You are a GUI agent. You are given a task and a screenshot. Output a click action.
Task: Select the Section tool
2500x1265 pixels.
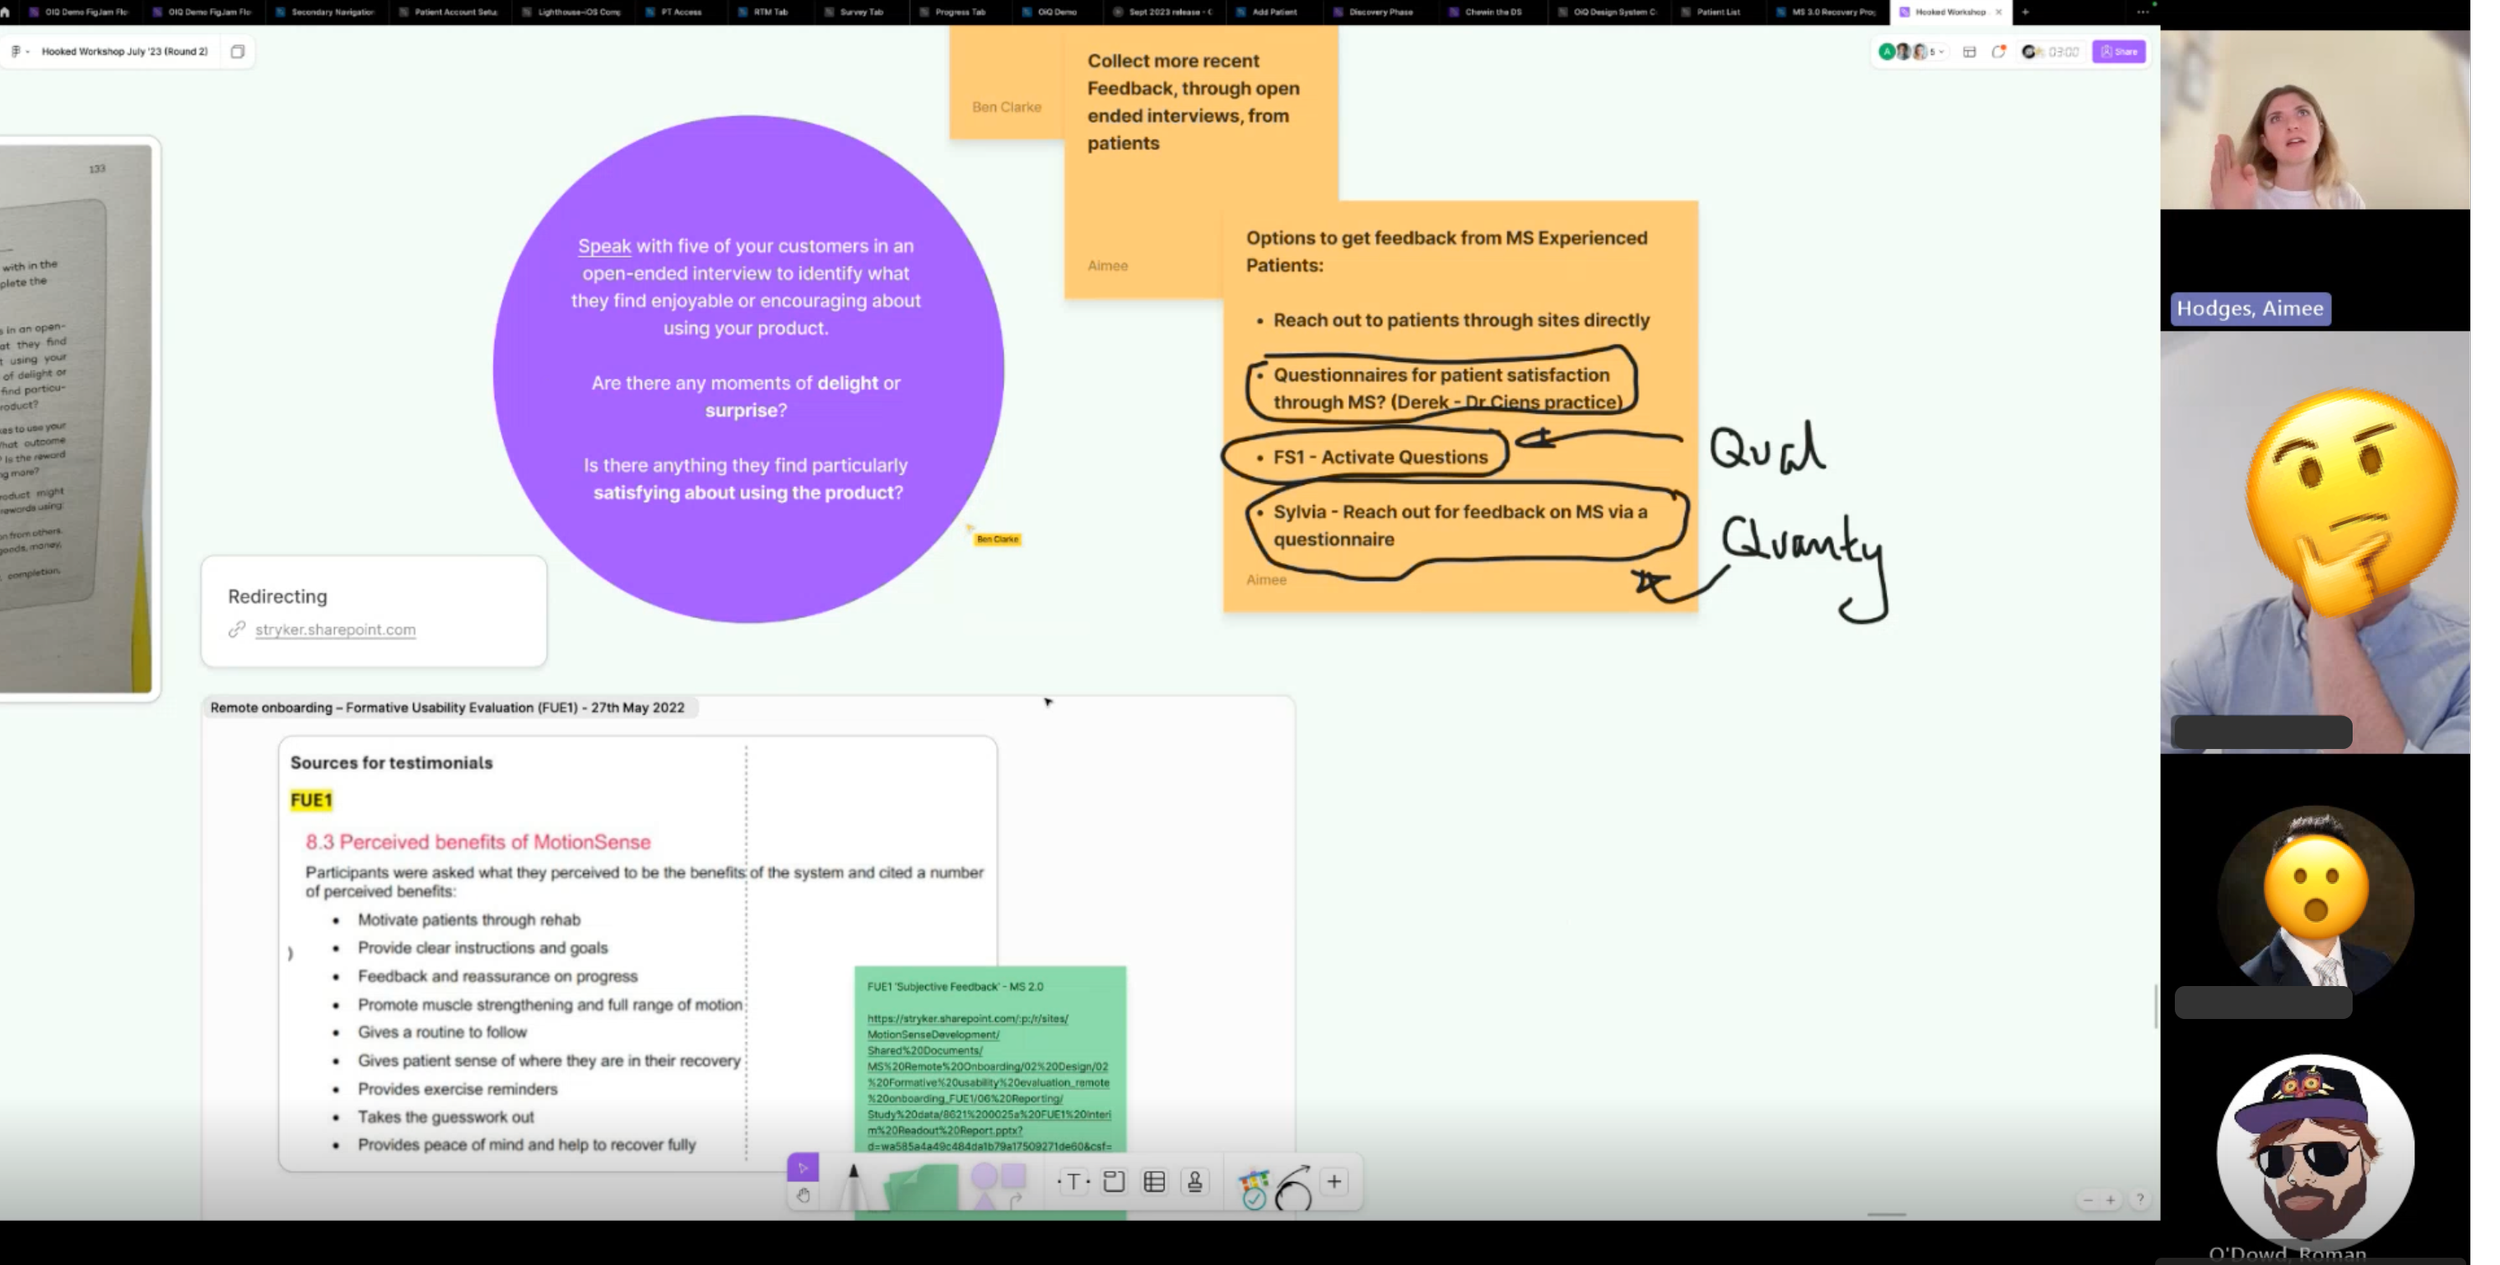point(1114,1182)
